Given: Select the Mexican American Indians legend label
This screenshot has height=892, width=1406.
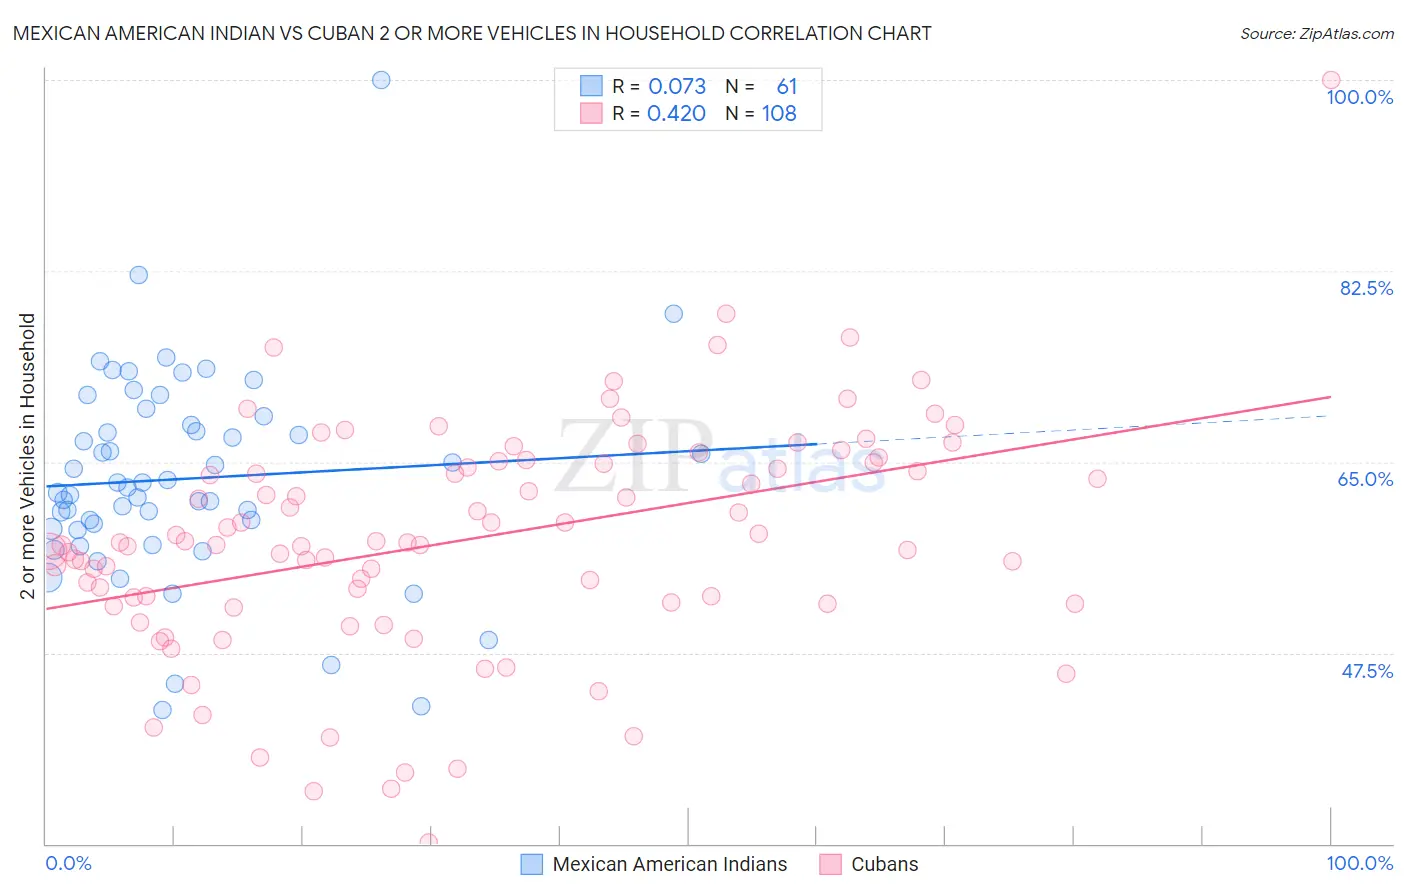Looking at the screenshot, I should point(670,864).
